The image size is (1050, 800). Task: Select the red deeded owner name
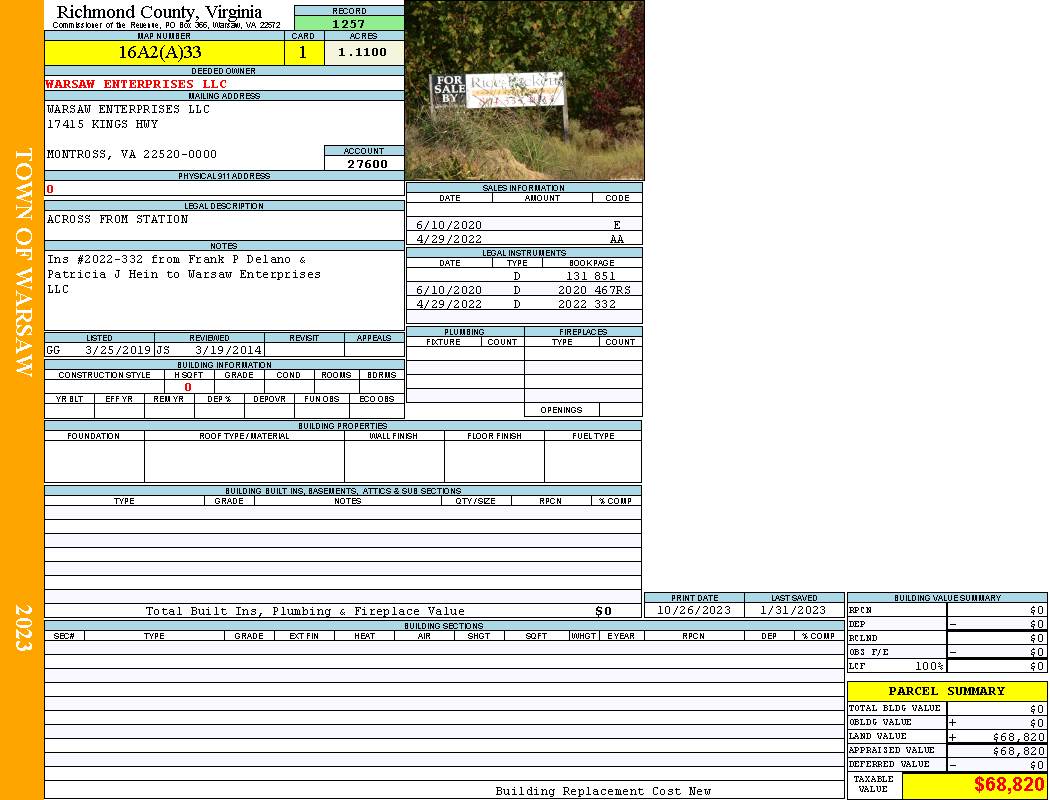(x=136, y=84)
